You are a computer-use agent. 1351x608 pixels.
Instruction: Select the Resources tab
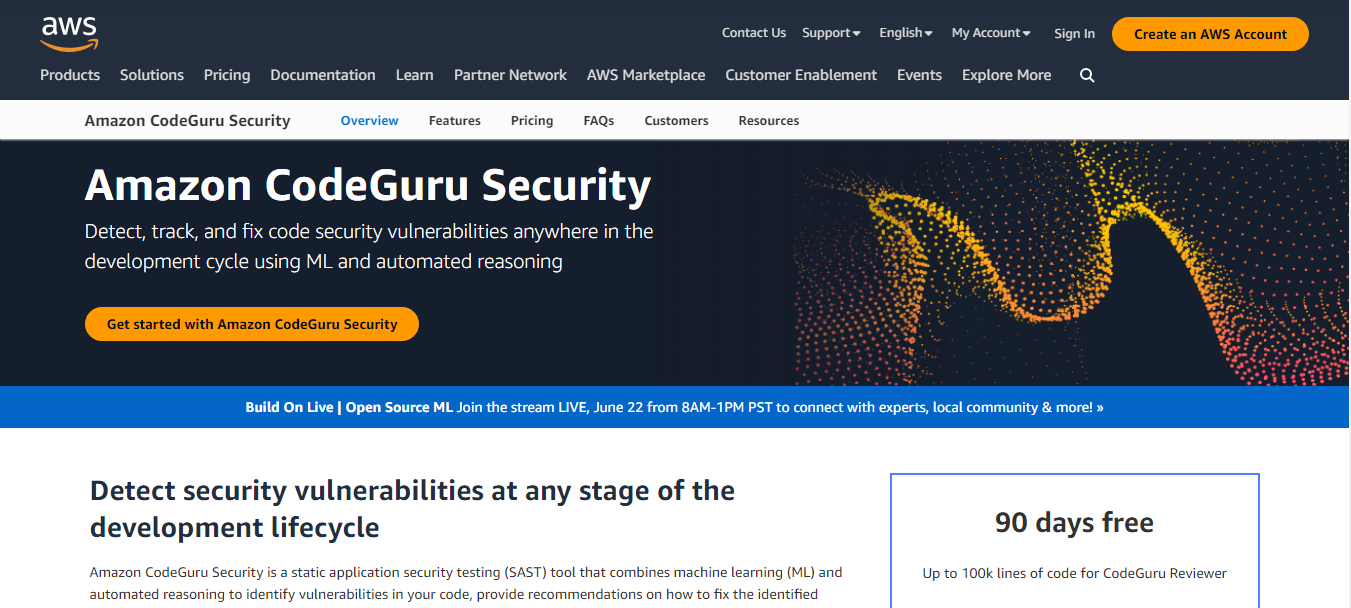click(768, 121)
